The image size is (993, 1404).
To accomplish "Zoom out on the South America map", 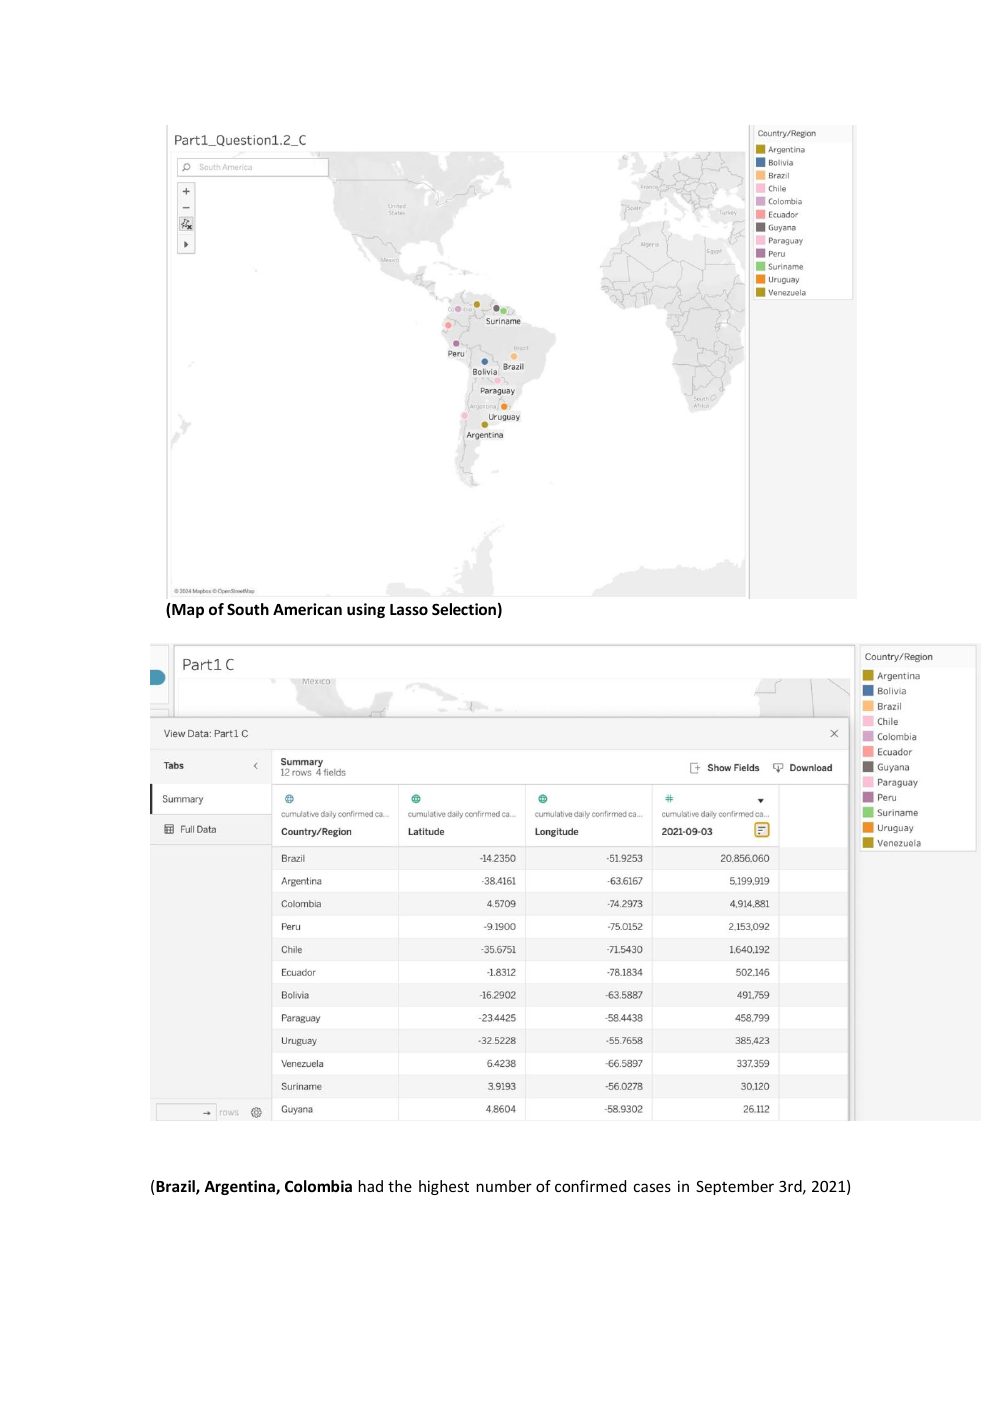I will pos(186,208).
